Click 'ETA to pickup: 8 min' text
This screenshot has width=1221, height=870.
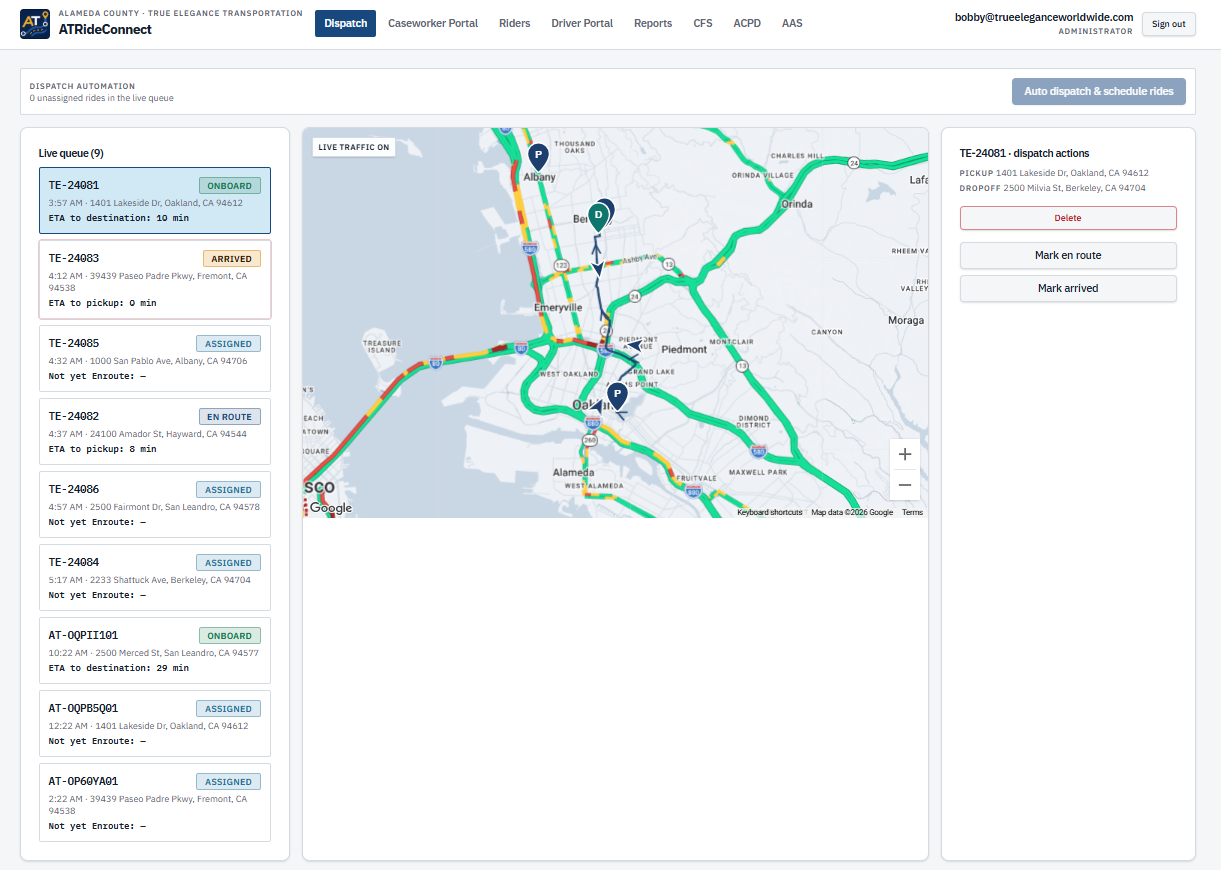tap(102, 449)
